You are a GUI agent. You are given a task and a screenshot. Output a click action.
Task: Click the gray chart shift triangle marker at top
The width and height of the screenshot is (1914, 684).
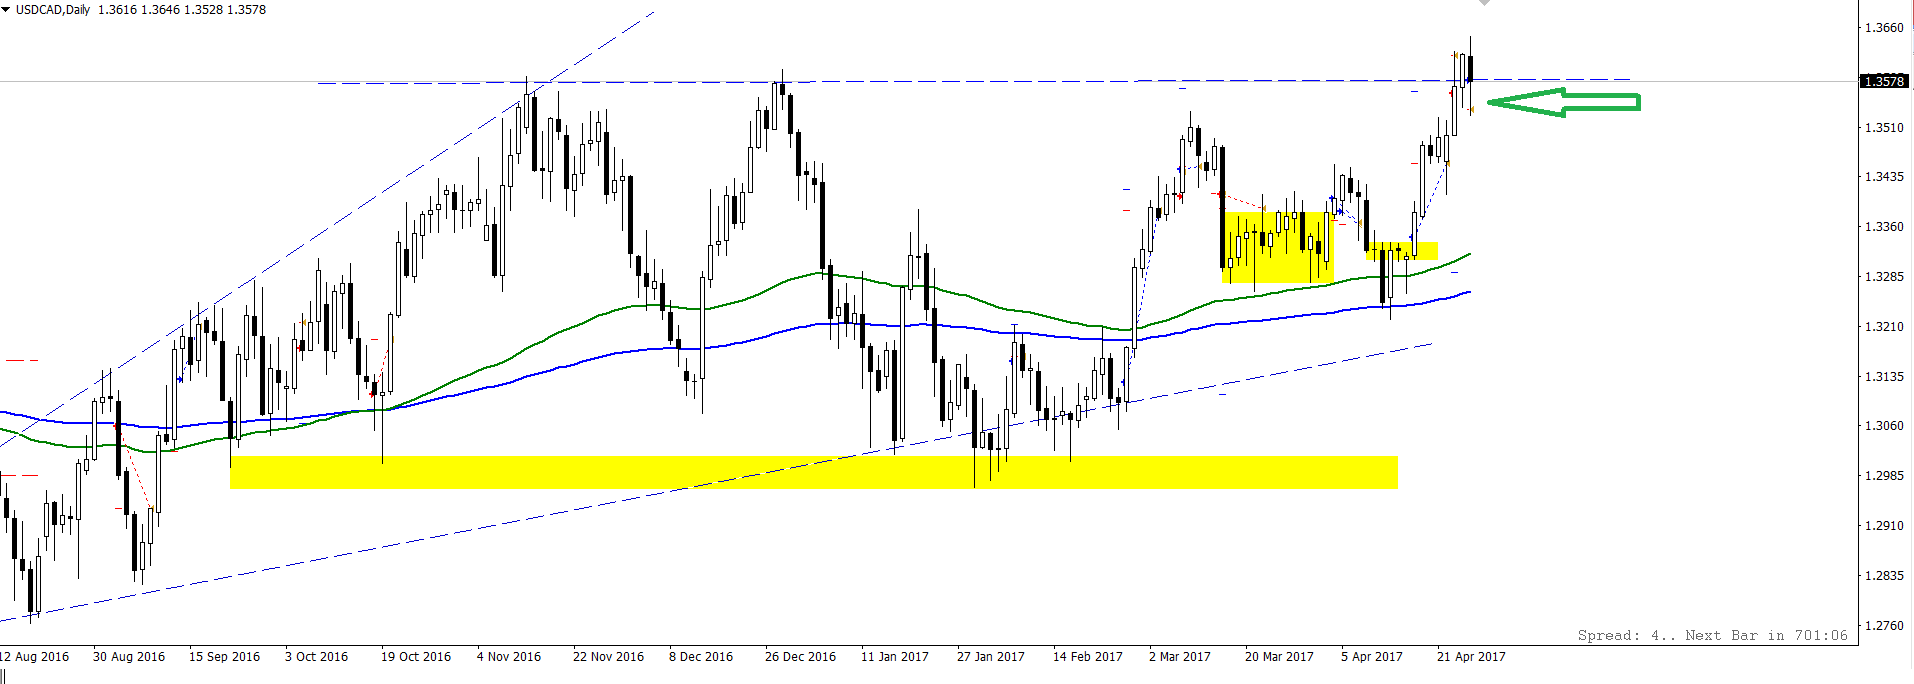pyautogui.click(x=1484, y=3)
